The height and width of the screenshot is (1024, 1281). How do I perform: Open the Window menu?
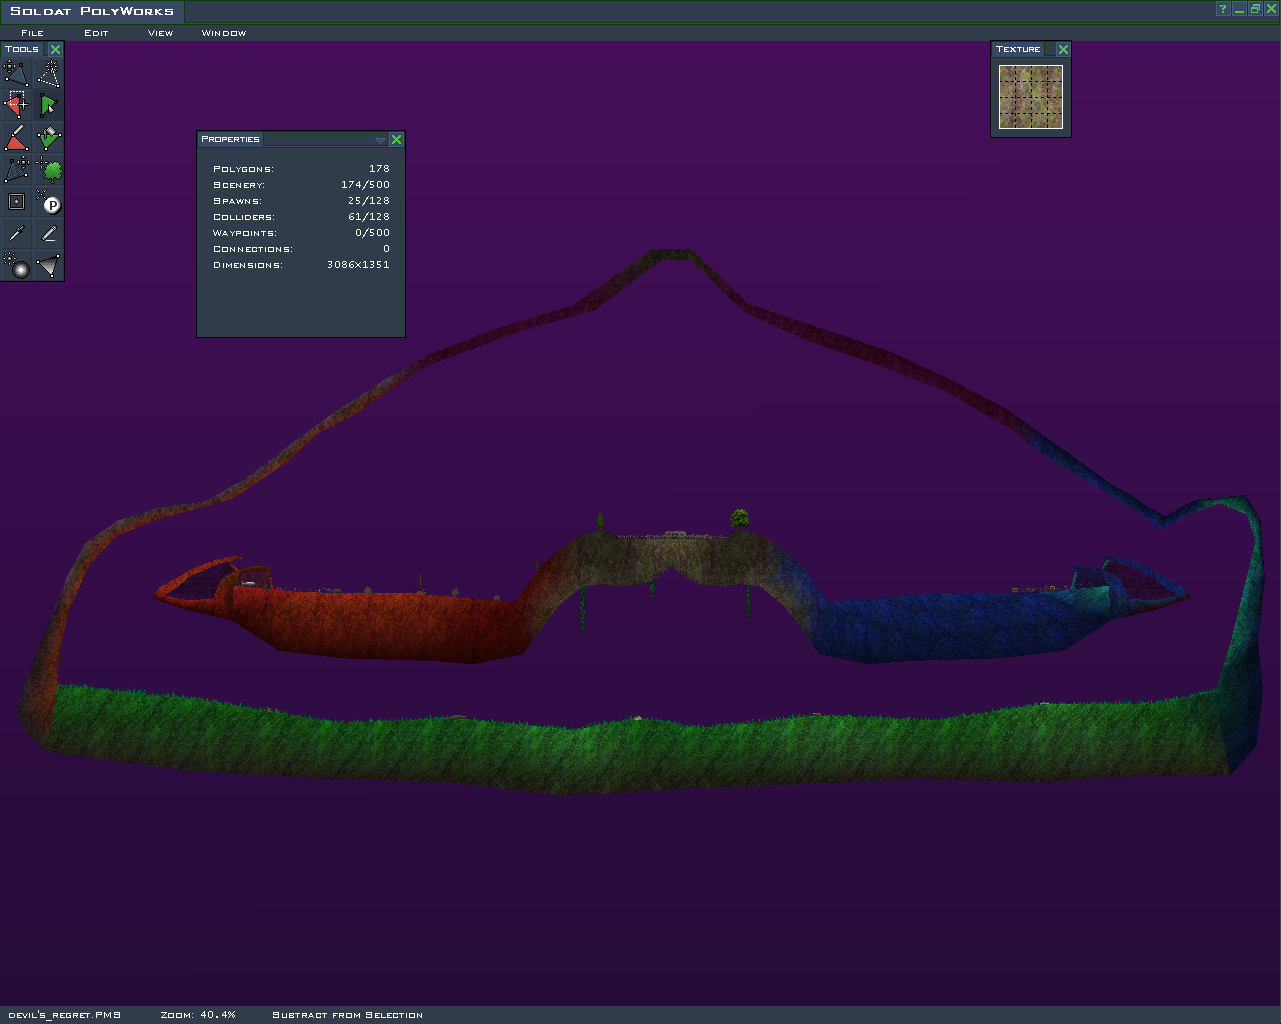(223, 33)
